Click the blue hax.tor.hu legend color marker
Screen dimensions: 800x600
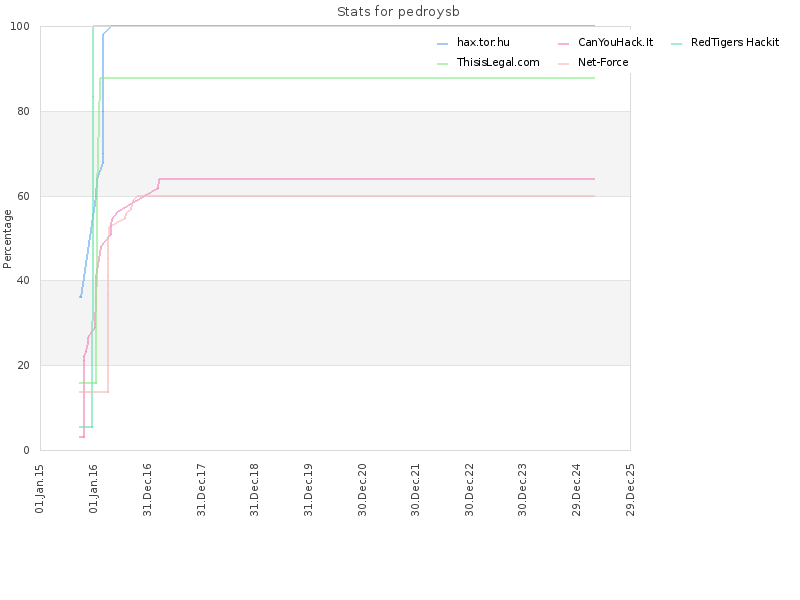pos(442,44)
